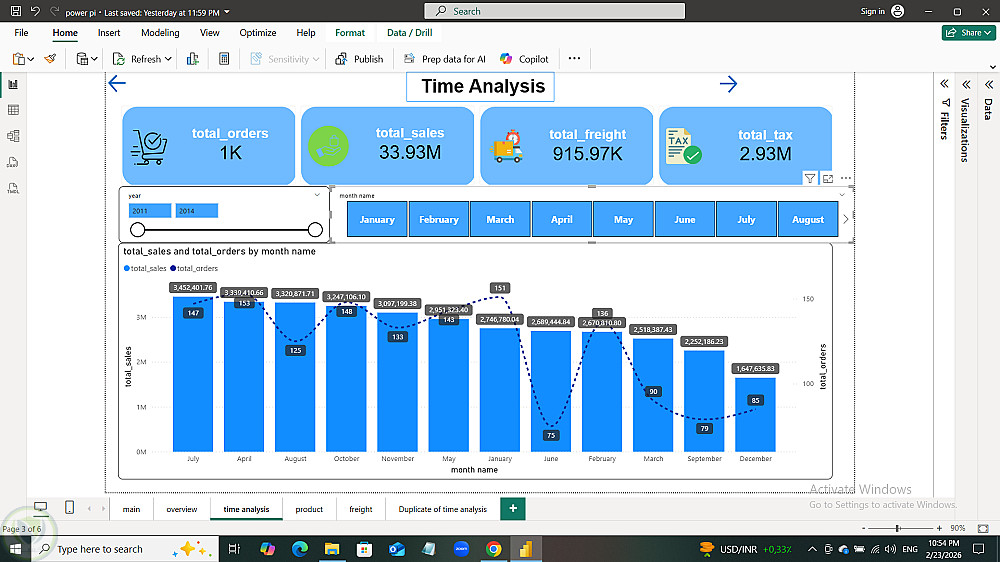Viewport: 1000px width, 562px height.
Task: Toggle the January month slicer button
Action: tap(377, 219)
